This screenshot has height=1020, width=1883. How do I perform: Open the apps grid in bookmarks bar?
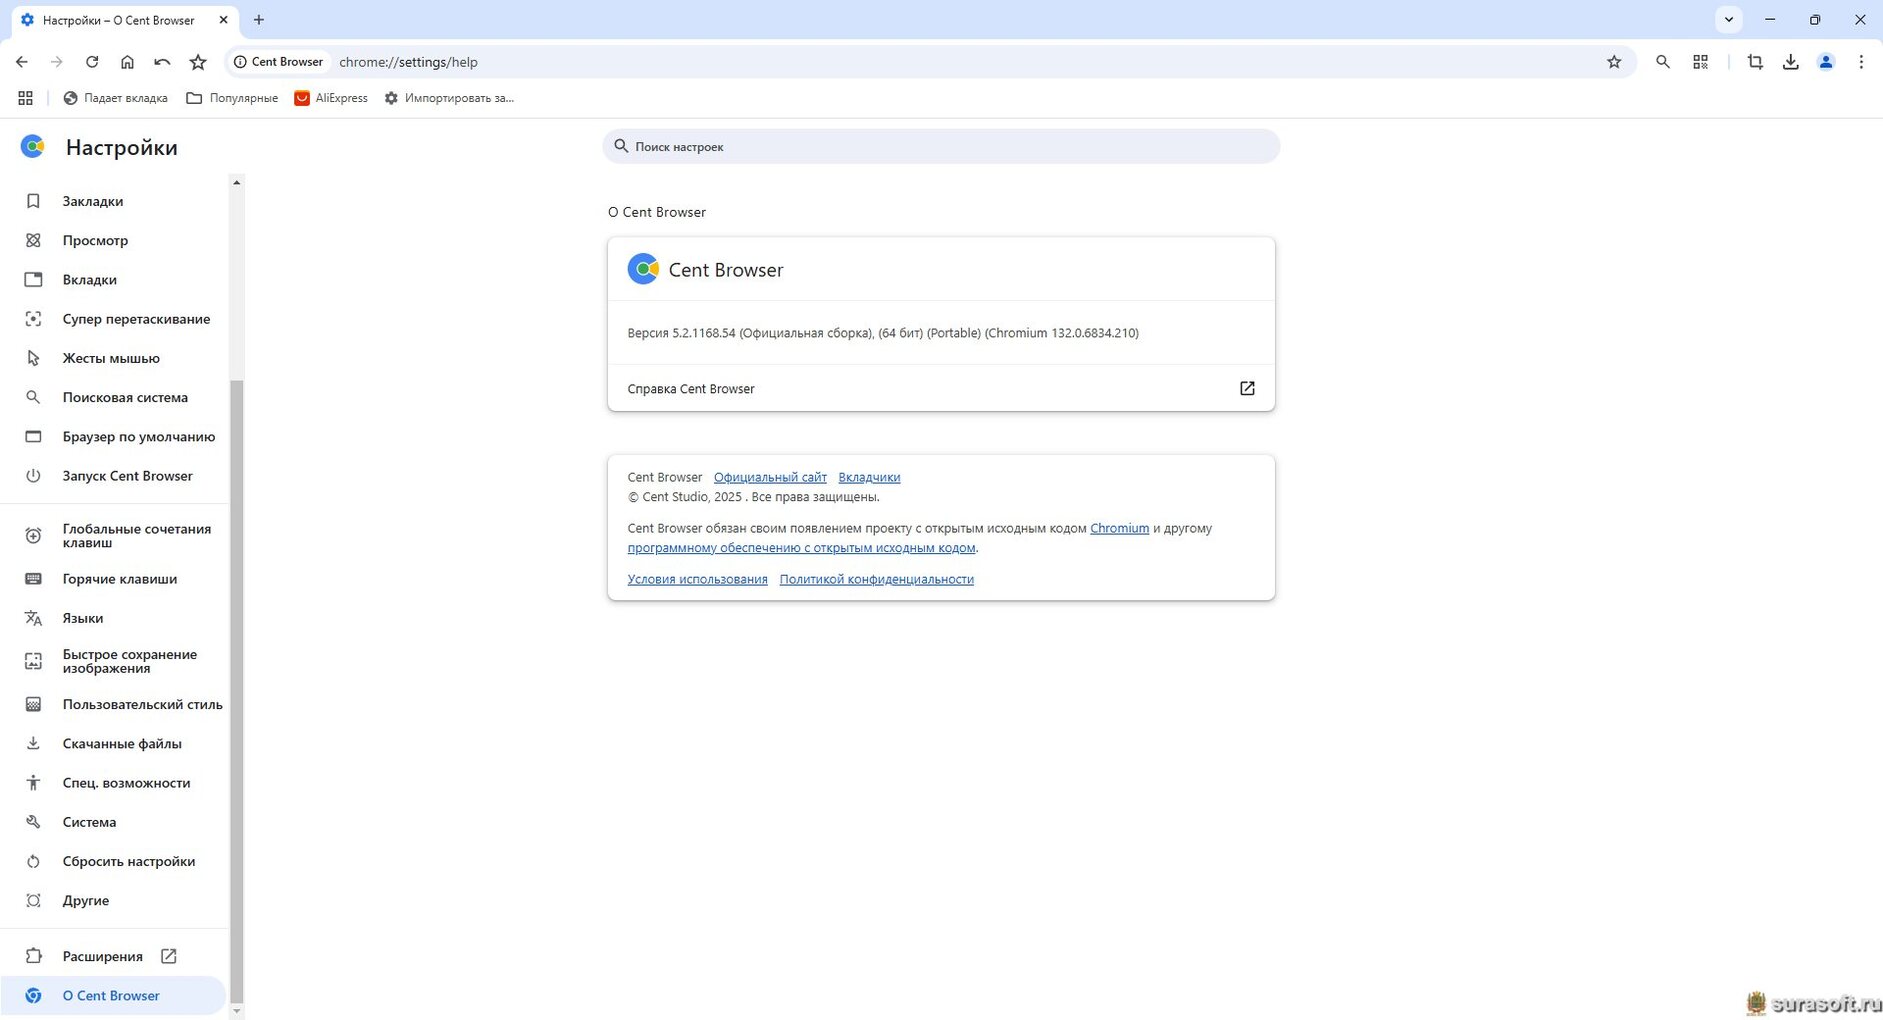point(26,98)
